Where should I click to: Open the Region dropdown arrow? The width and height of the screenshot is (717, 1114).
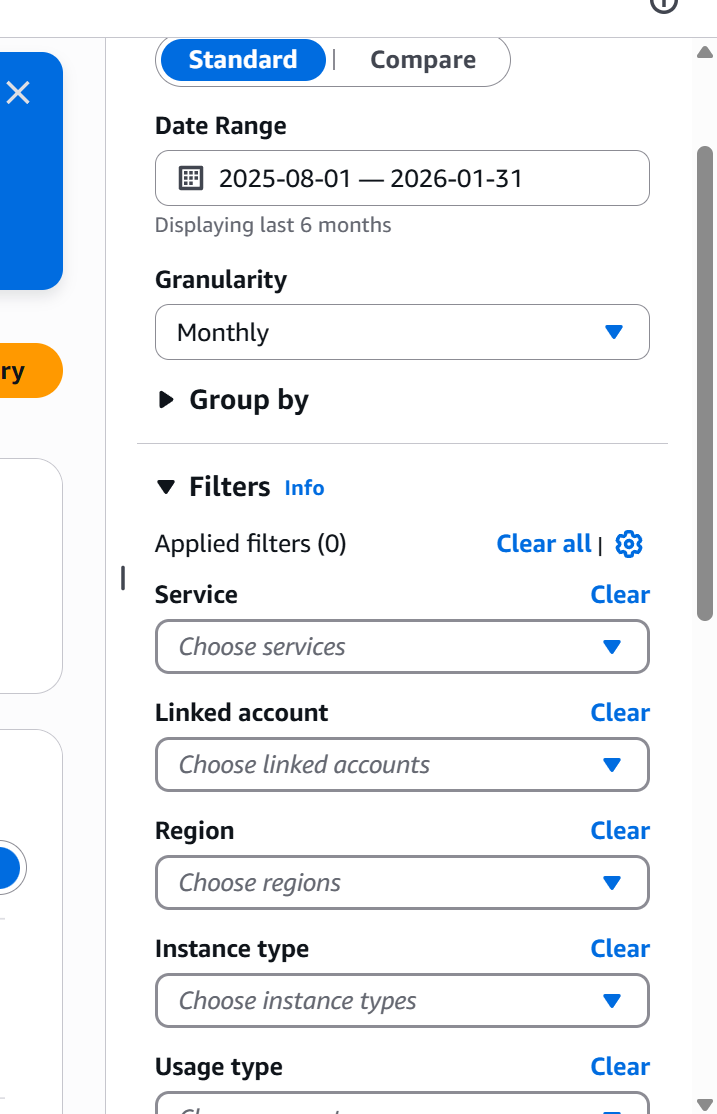click(x=613, y=883)
